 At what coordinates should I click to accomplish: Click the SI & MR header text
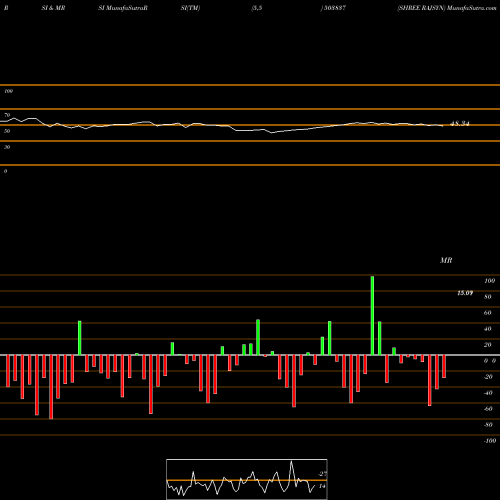tap(53, 8)
